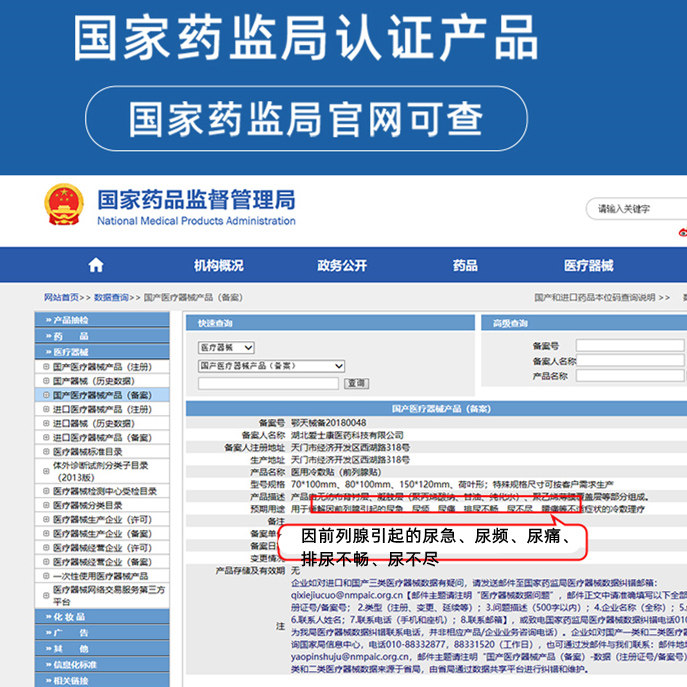Click the 高级查询 panel header

[584, 323]
